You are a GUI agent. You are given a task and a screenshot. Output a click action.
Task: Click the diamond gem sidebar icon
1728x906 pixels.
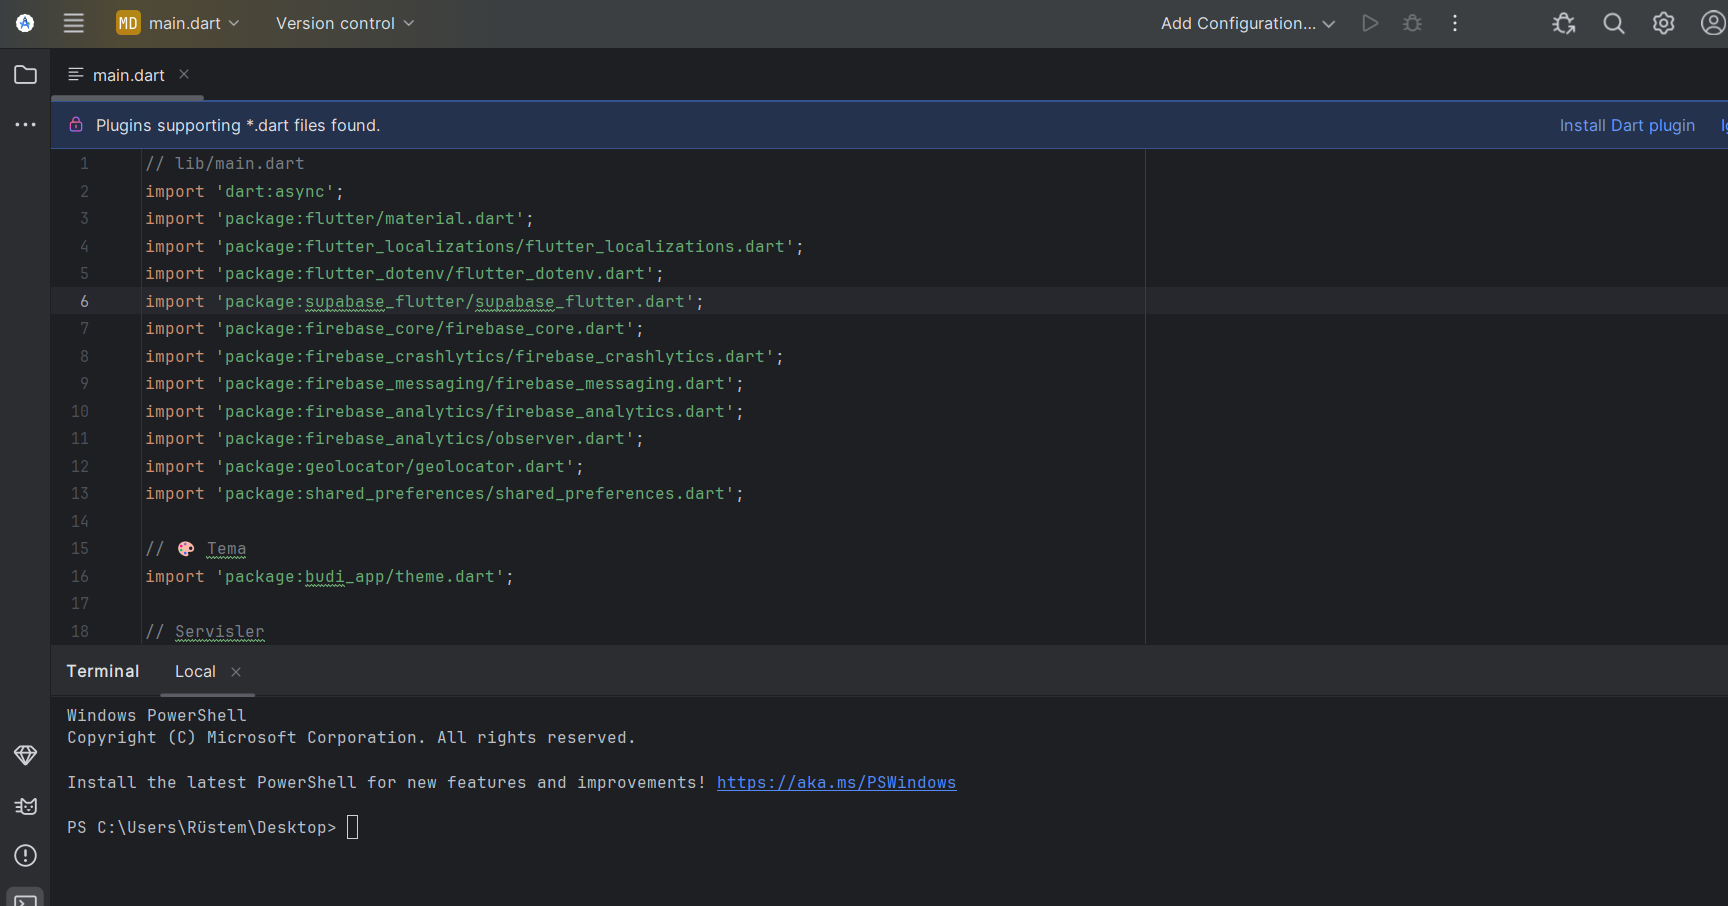tap(25, 755)
